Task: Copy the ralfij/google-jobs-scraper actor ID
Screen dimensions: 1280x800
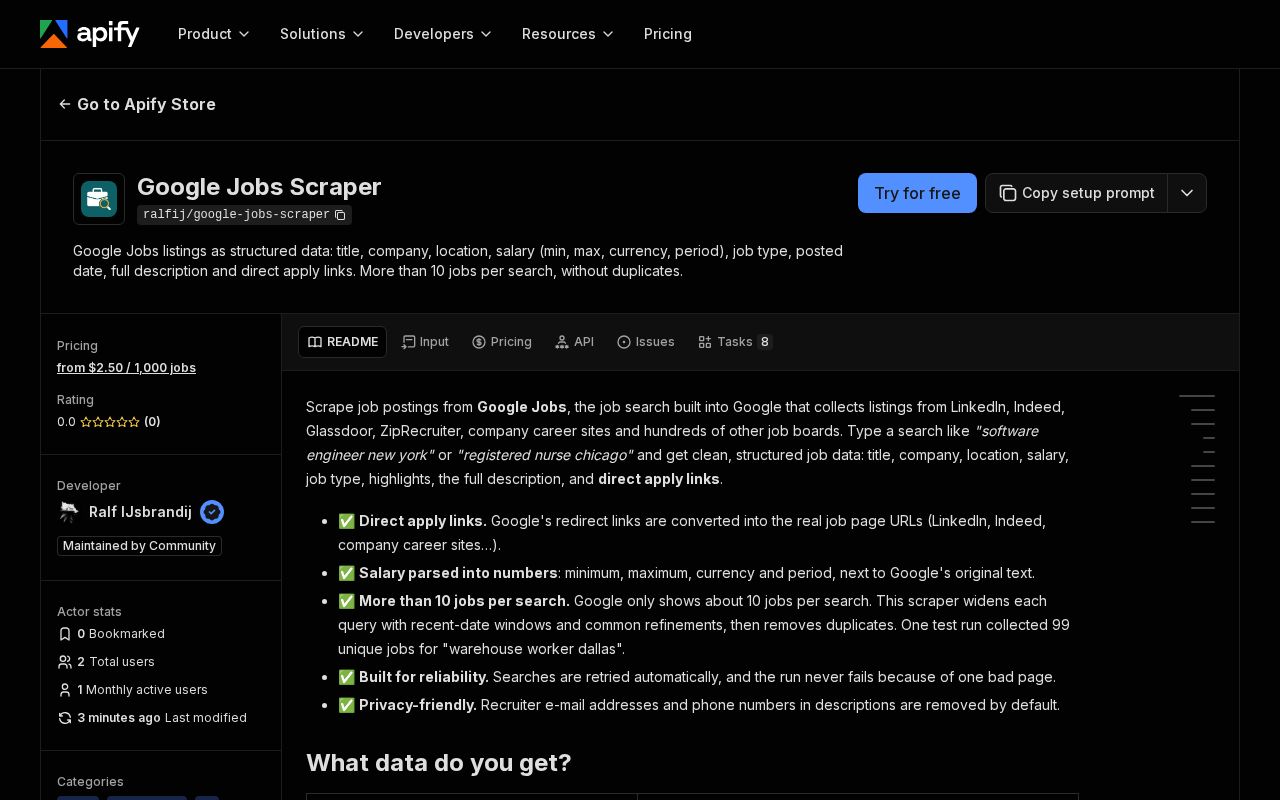Action: (340, 215)
